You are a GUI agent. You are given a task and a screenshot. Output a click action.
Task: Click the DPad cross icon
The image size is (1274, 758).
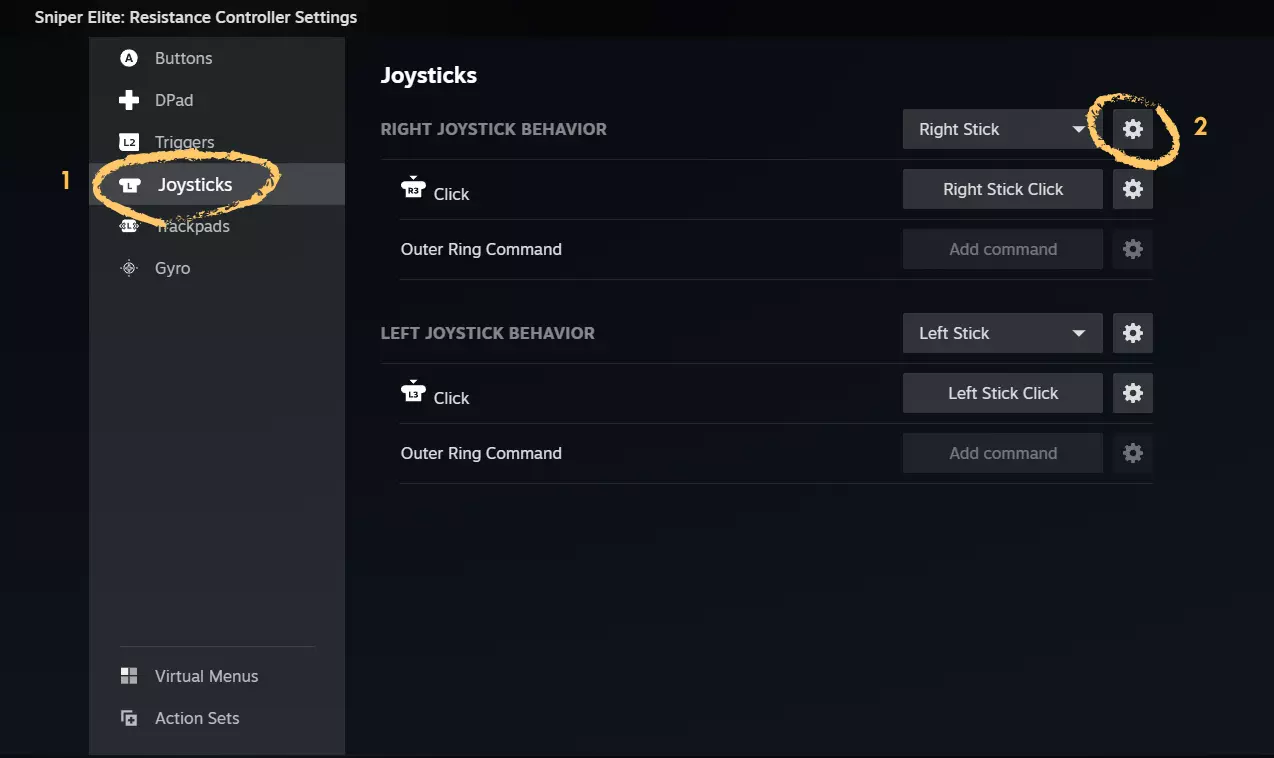tap(128, 100)
